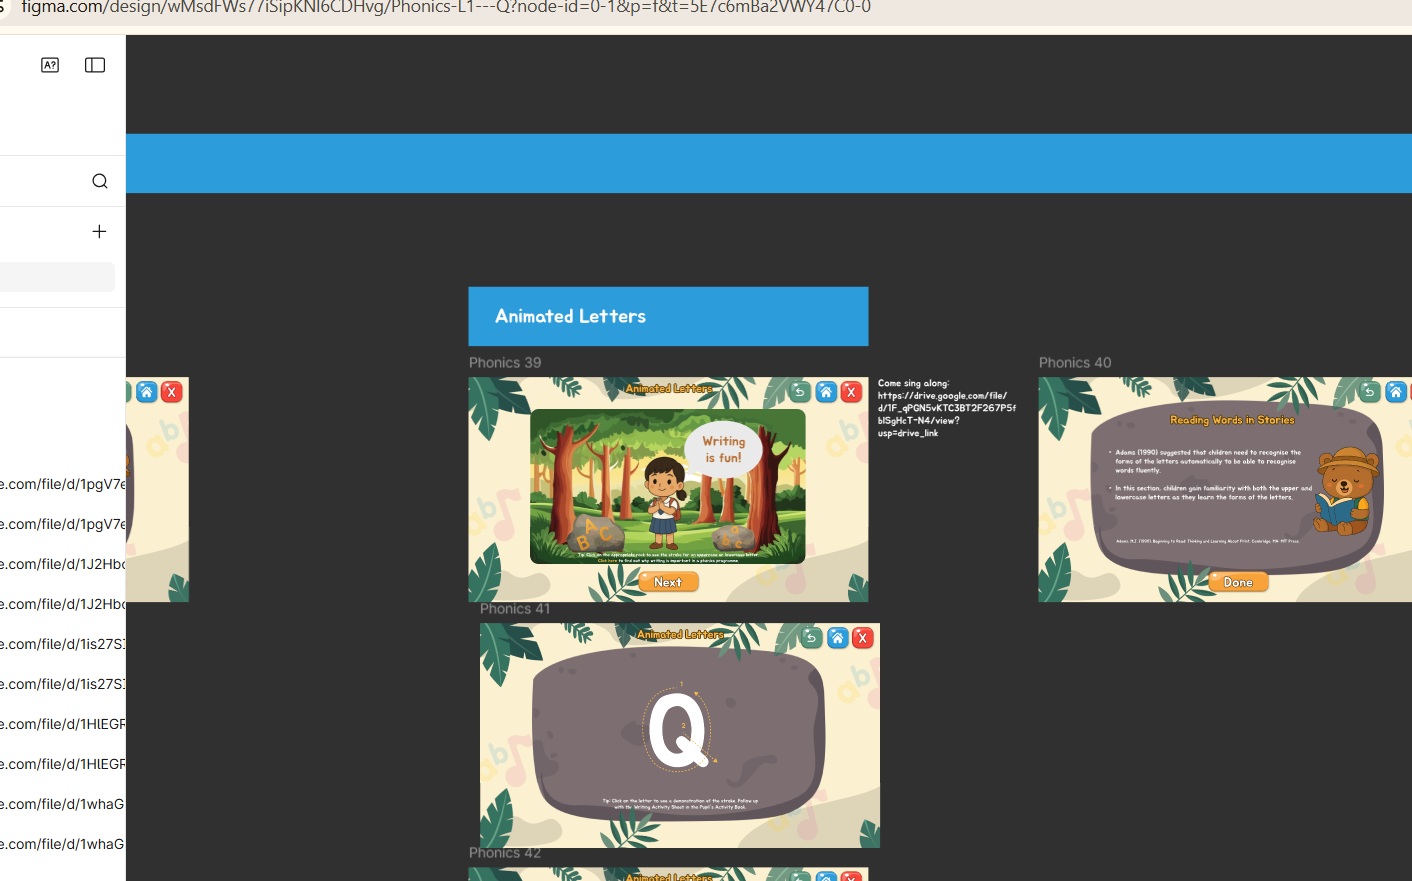Select the Phonics 41 frame label
1412x881 pixels.
click(515, 609)
